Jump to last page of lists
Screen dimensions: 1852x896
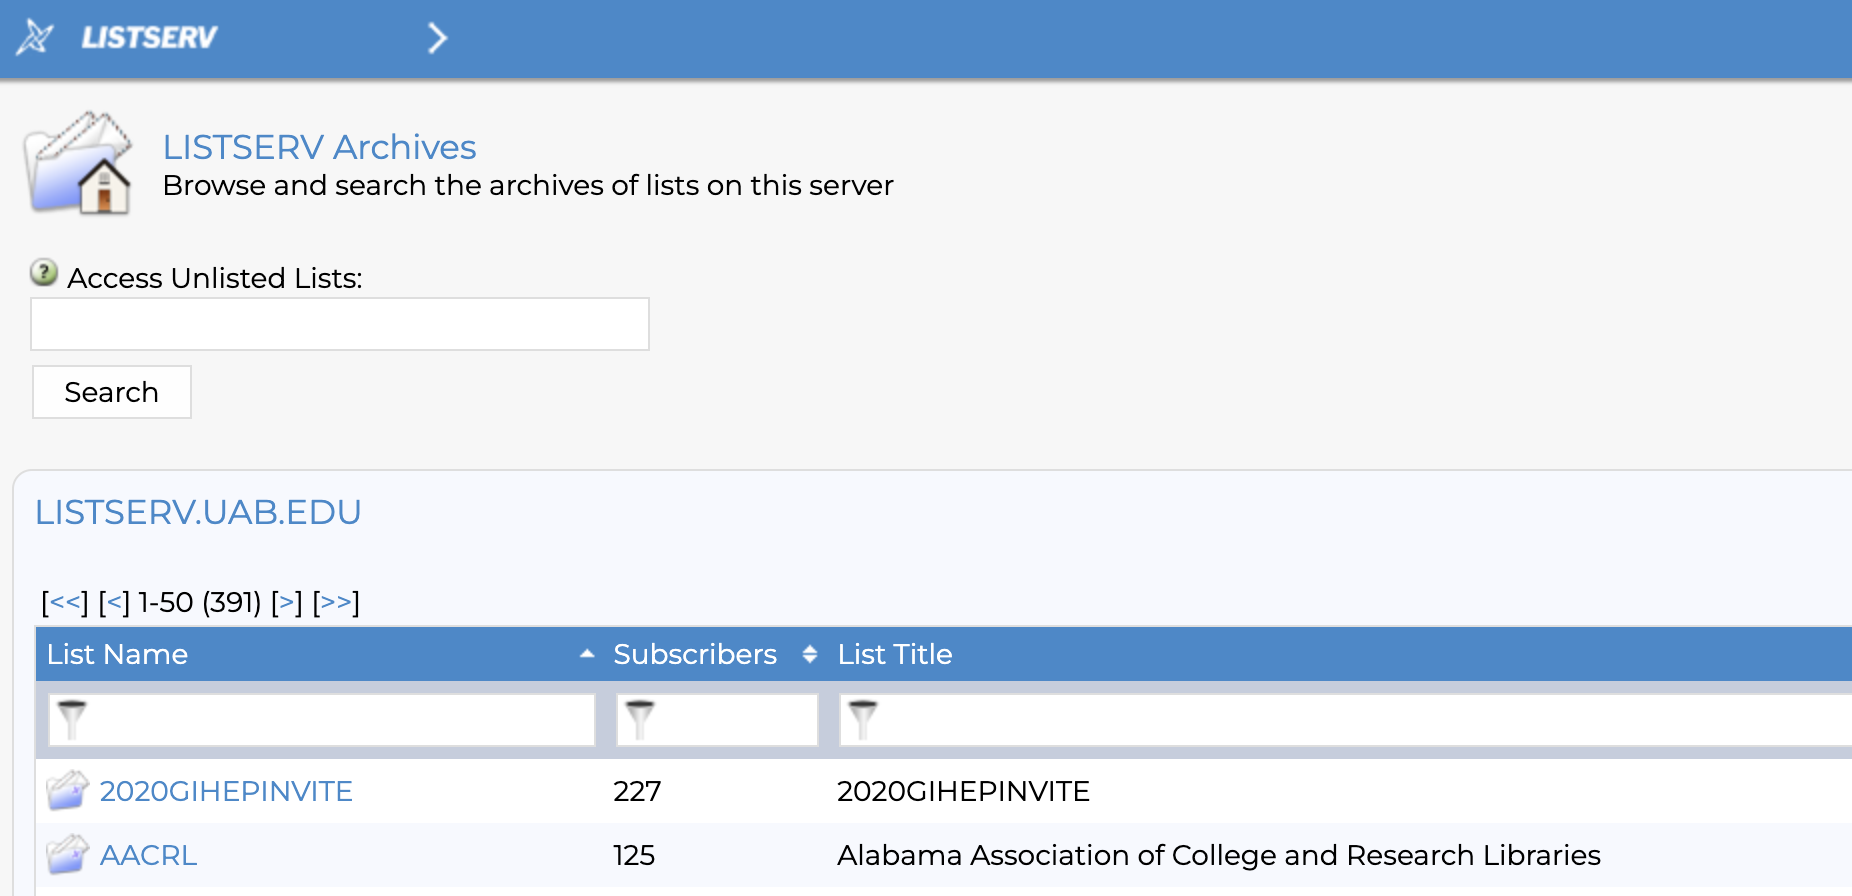coord(336,602)
